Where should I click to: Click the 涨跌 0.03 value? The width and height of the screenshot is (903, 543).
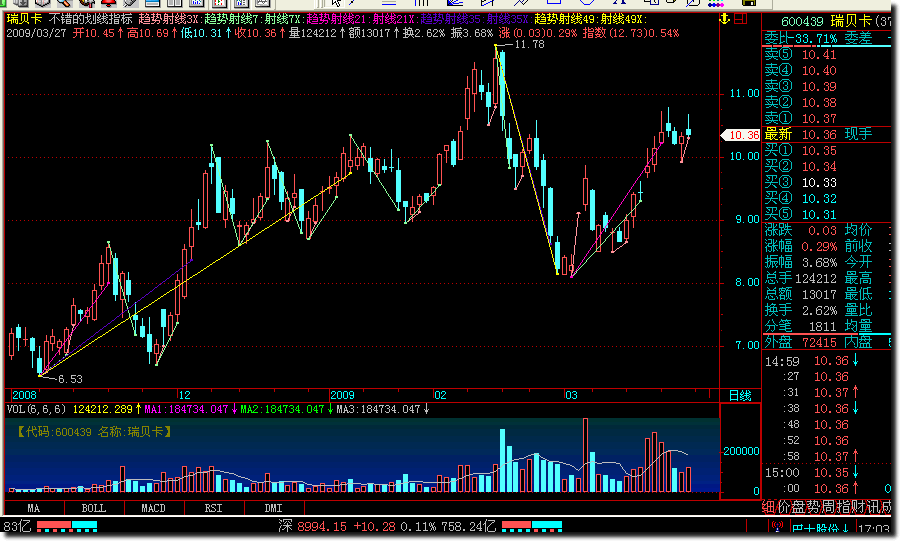click(822, 230)
